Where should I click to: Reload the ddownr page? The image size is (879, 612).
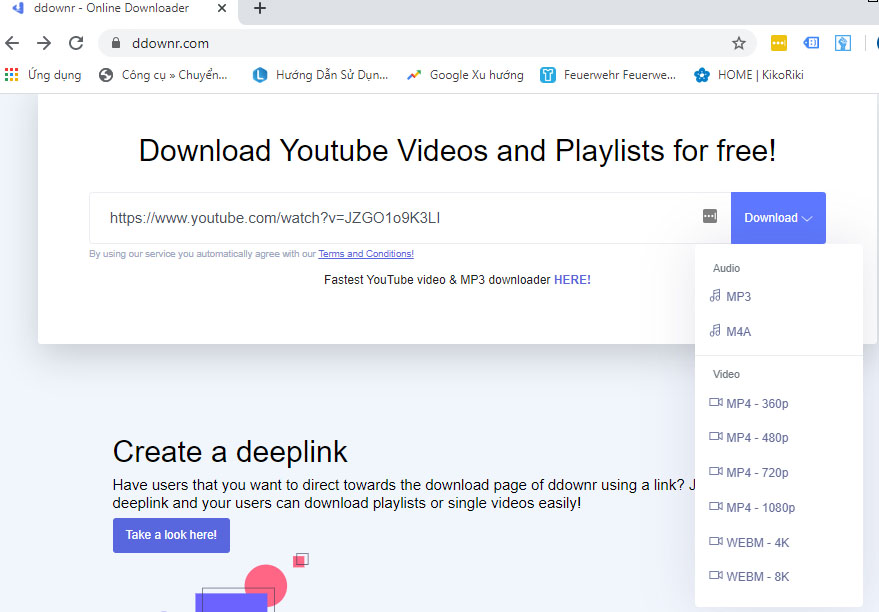76,43
